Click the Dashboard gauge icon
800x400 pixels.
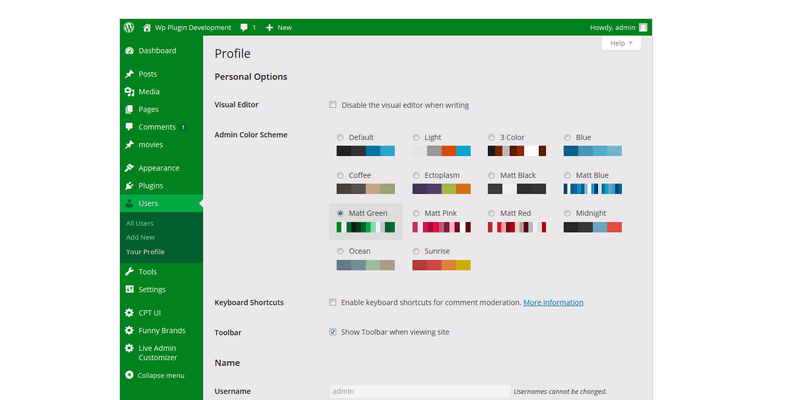129,51
